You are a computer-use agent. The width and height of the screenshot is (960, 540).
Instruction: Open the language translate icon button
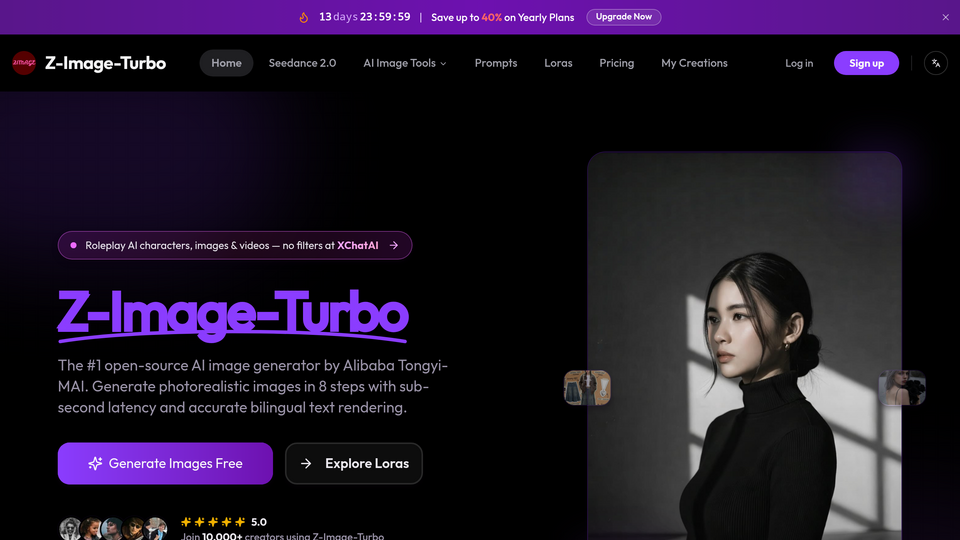coord(936,63)
